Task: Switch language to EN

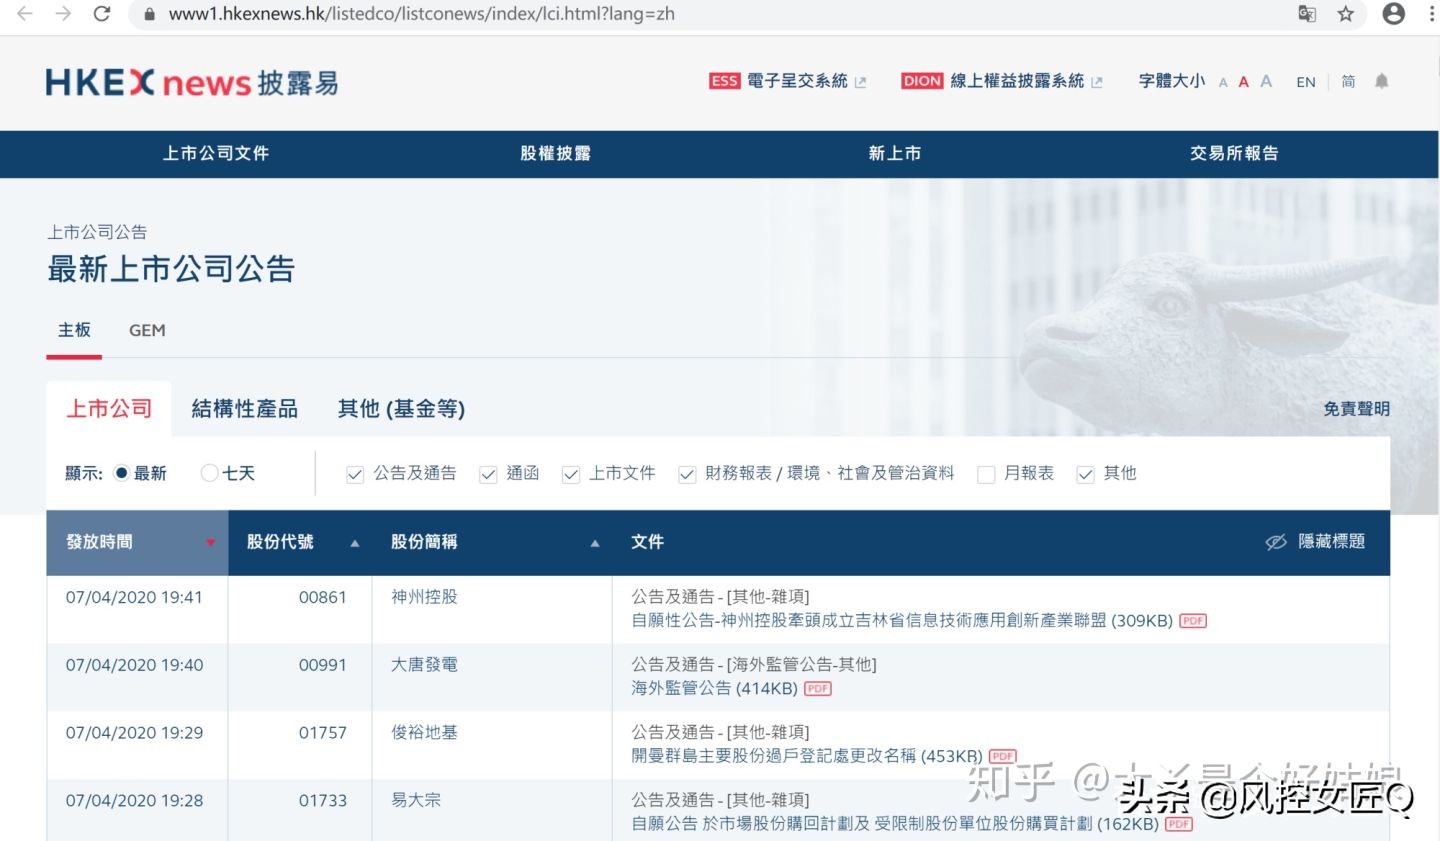Action: (1305, 81)
